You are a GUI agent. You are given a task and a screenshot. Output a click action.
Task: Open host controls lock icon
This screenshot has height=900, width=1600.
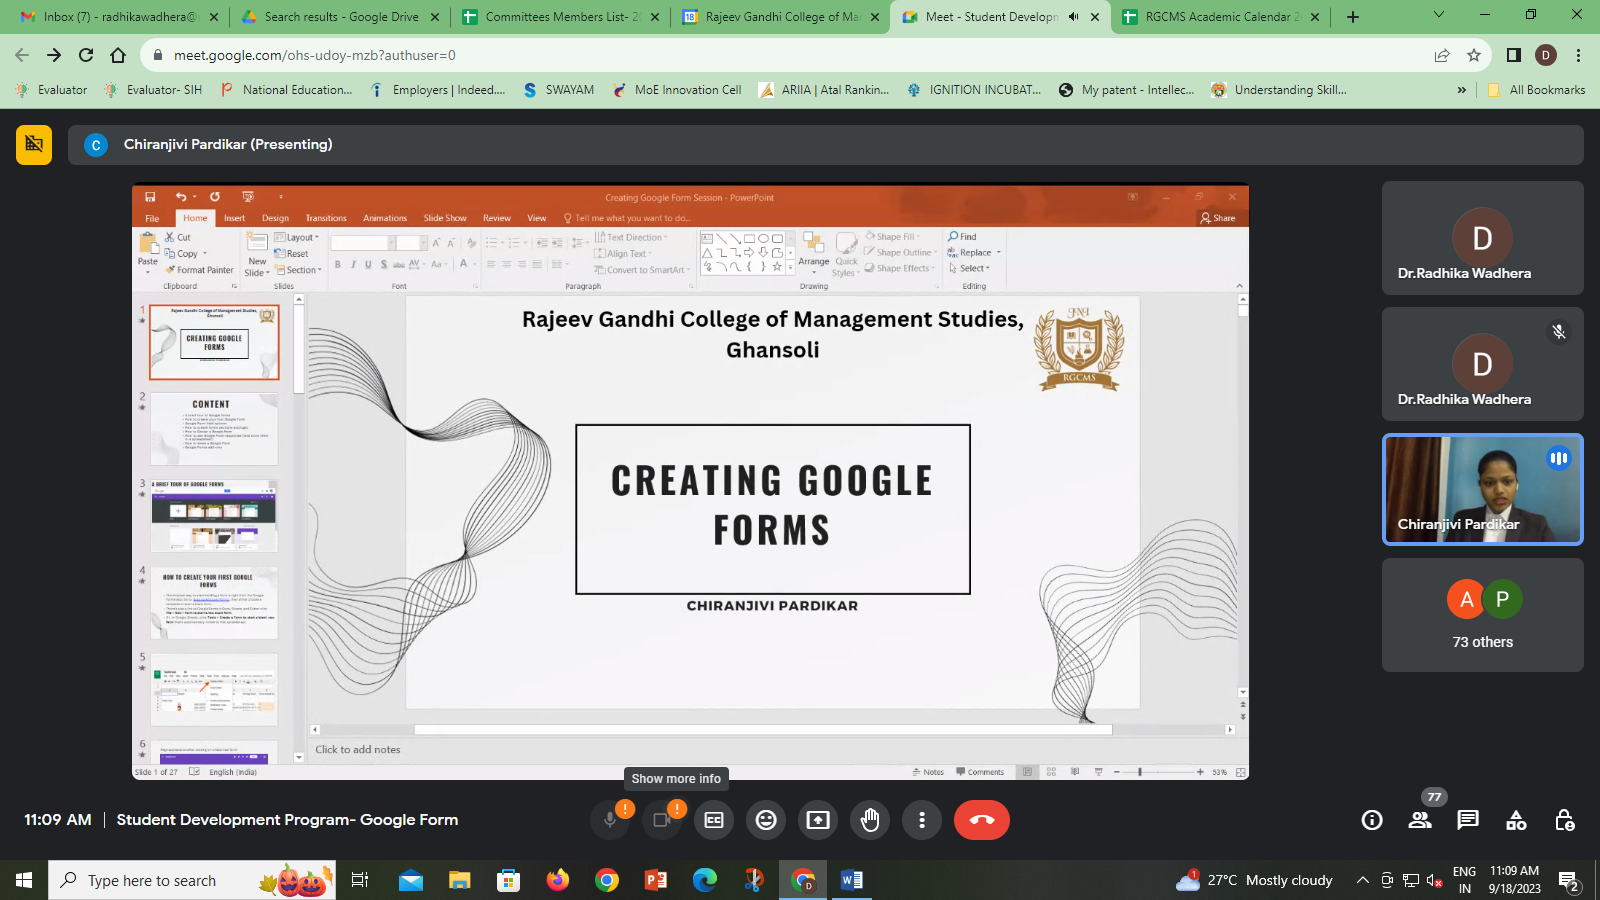click(x=1565, y=820)
